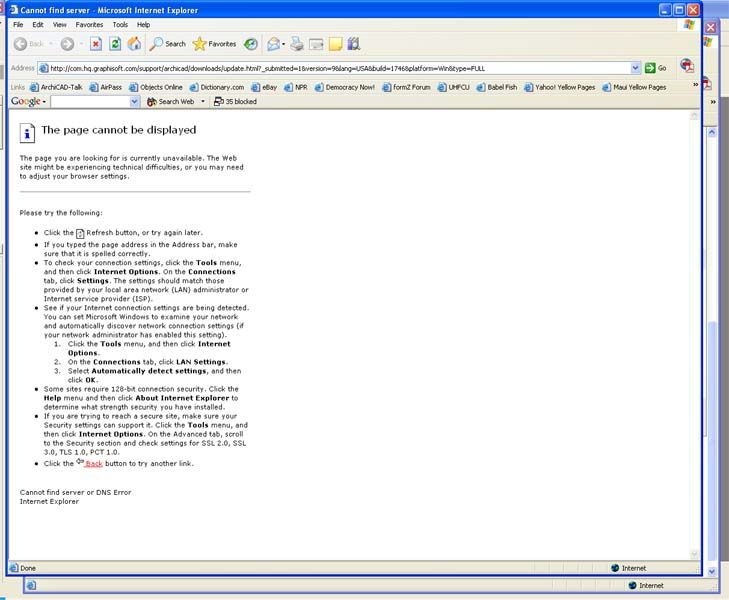Click the green Refresh toolbar icon
The height and width of the screenshot is (600, 729).
[x=115, y=44]
